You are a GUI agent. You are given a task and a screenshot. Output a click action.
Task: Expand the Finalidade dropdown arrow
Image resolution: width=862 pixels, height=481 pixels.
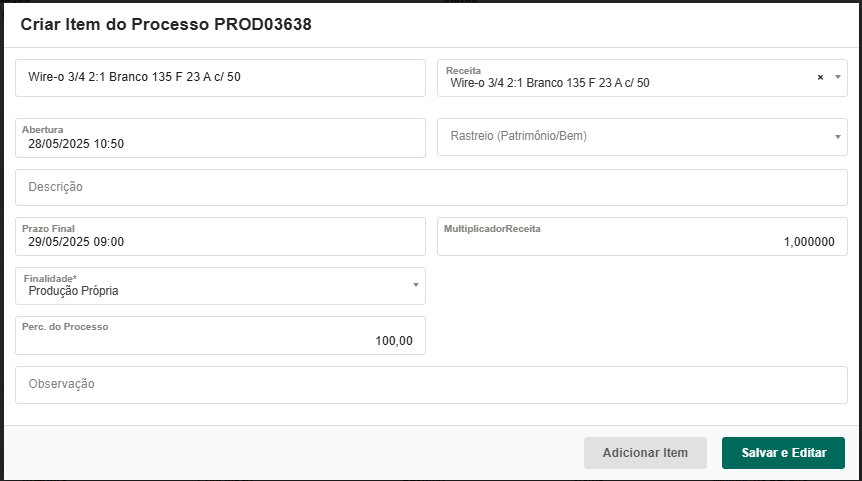click(x=416, y=286)
